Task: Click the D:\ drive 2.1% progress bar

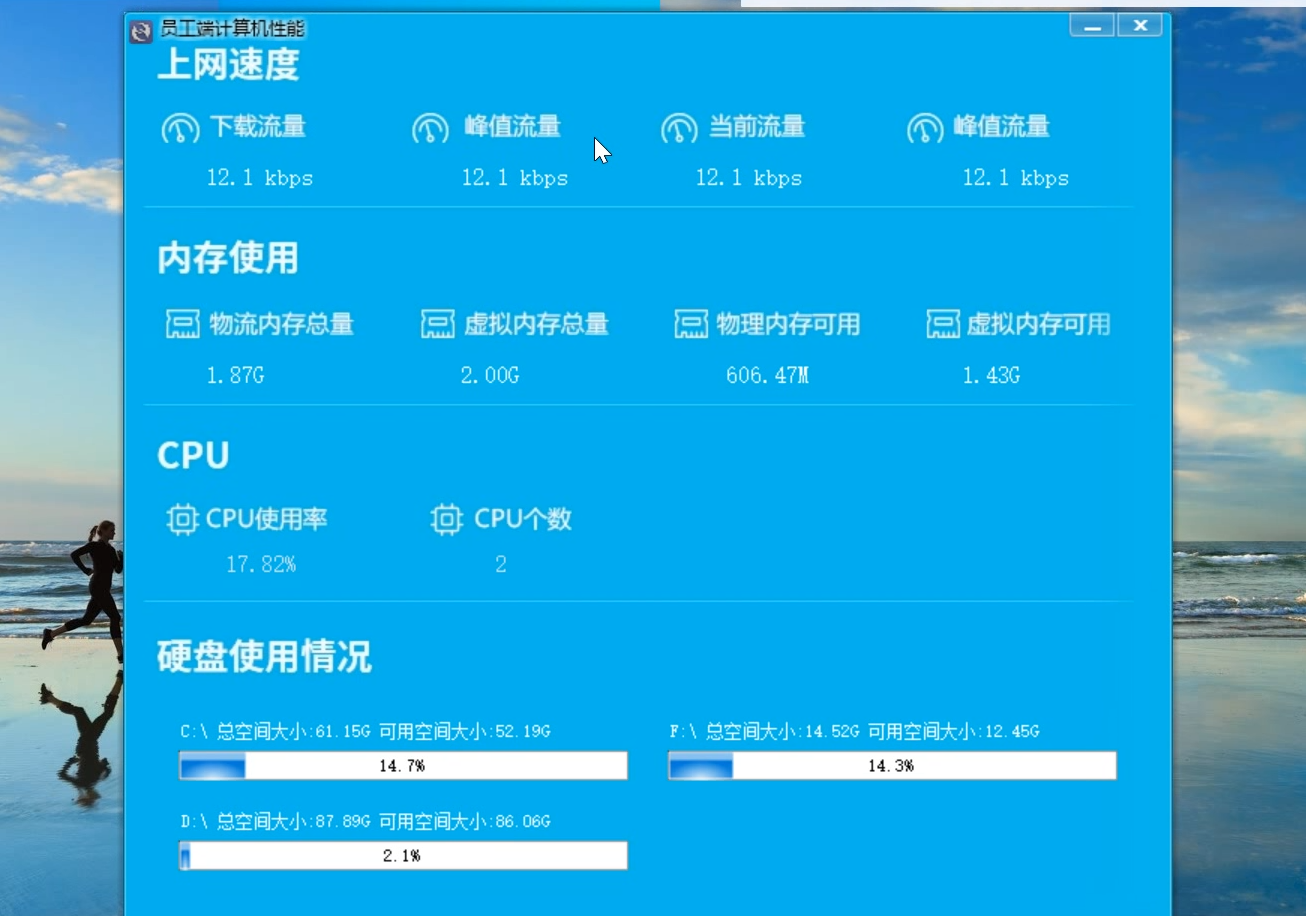Action: pos(401,855)
